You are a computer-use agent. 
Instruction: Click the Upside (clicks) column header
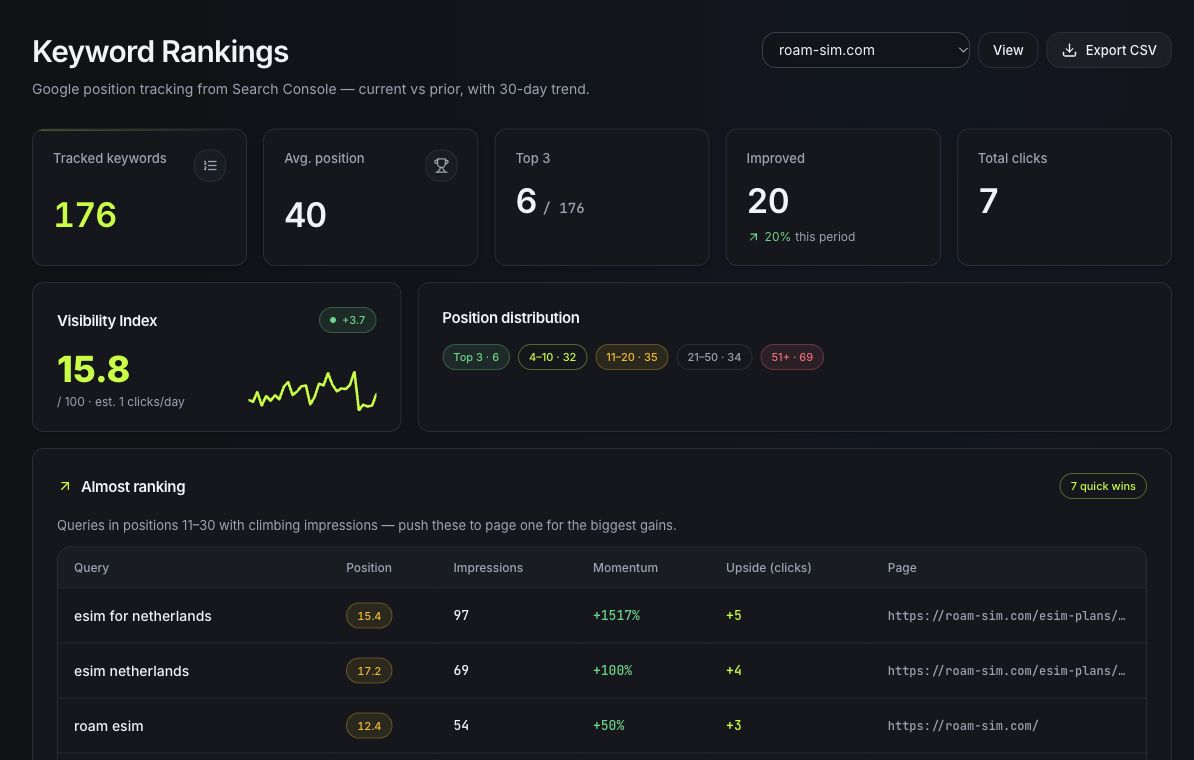click(768, 568)
